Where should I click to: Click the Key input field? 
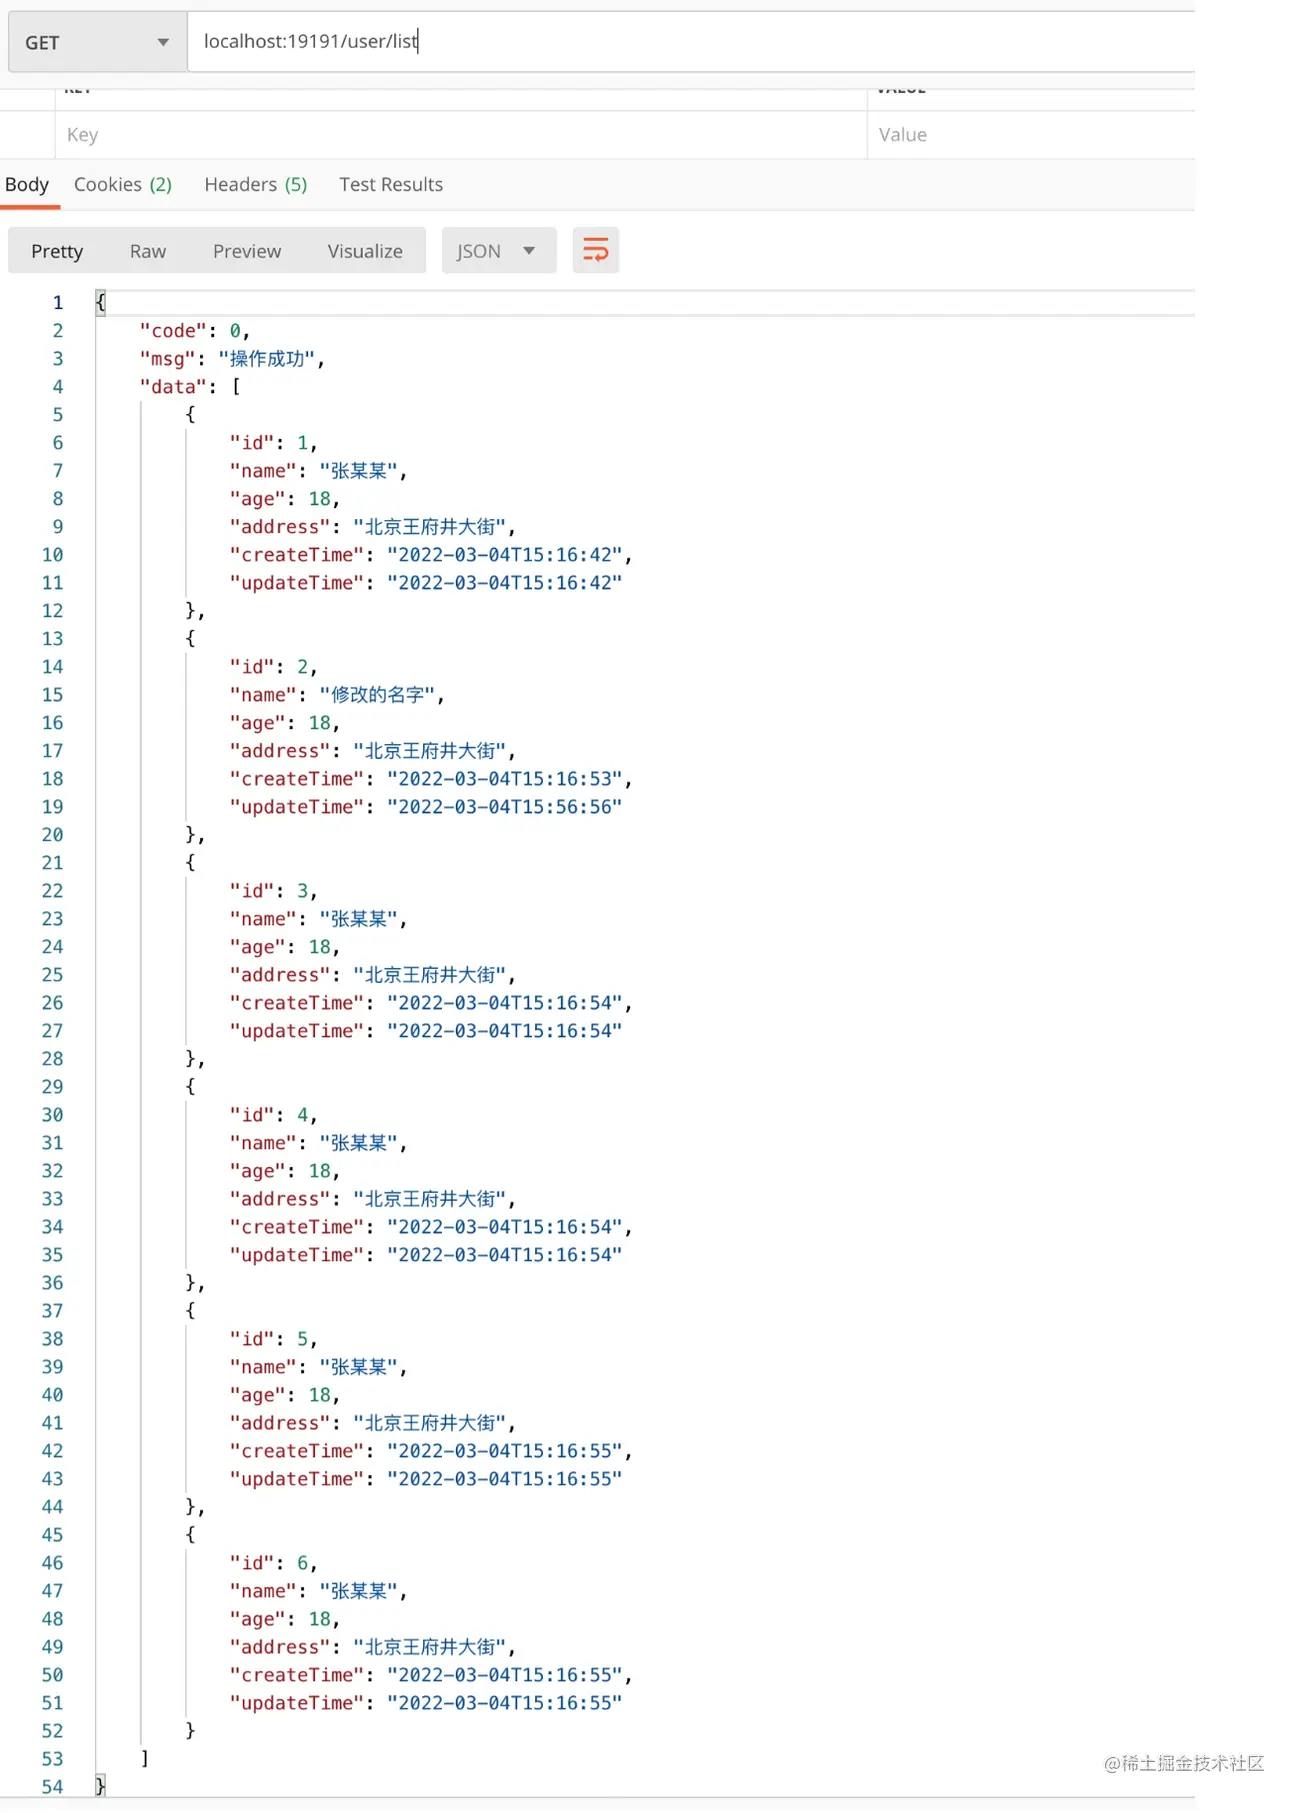pos(460,135)
